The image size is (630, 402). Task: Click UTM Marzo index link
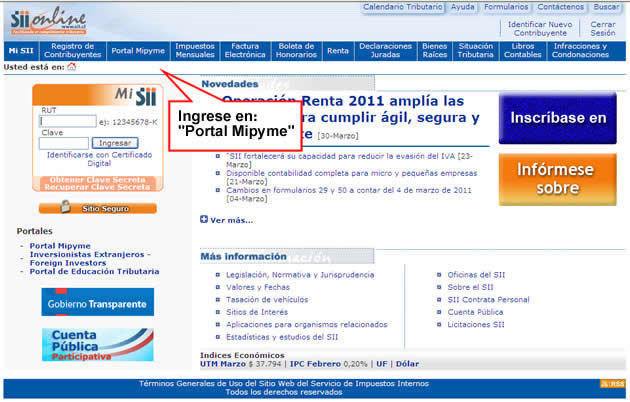pyautogui.click(x=223, y=364)
